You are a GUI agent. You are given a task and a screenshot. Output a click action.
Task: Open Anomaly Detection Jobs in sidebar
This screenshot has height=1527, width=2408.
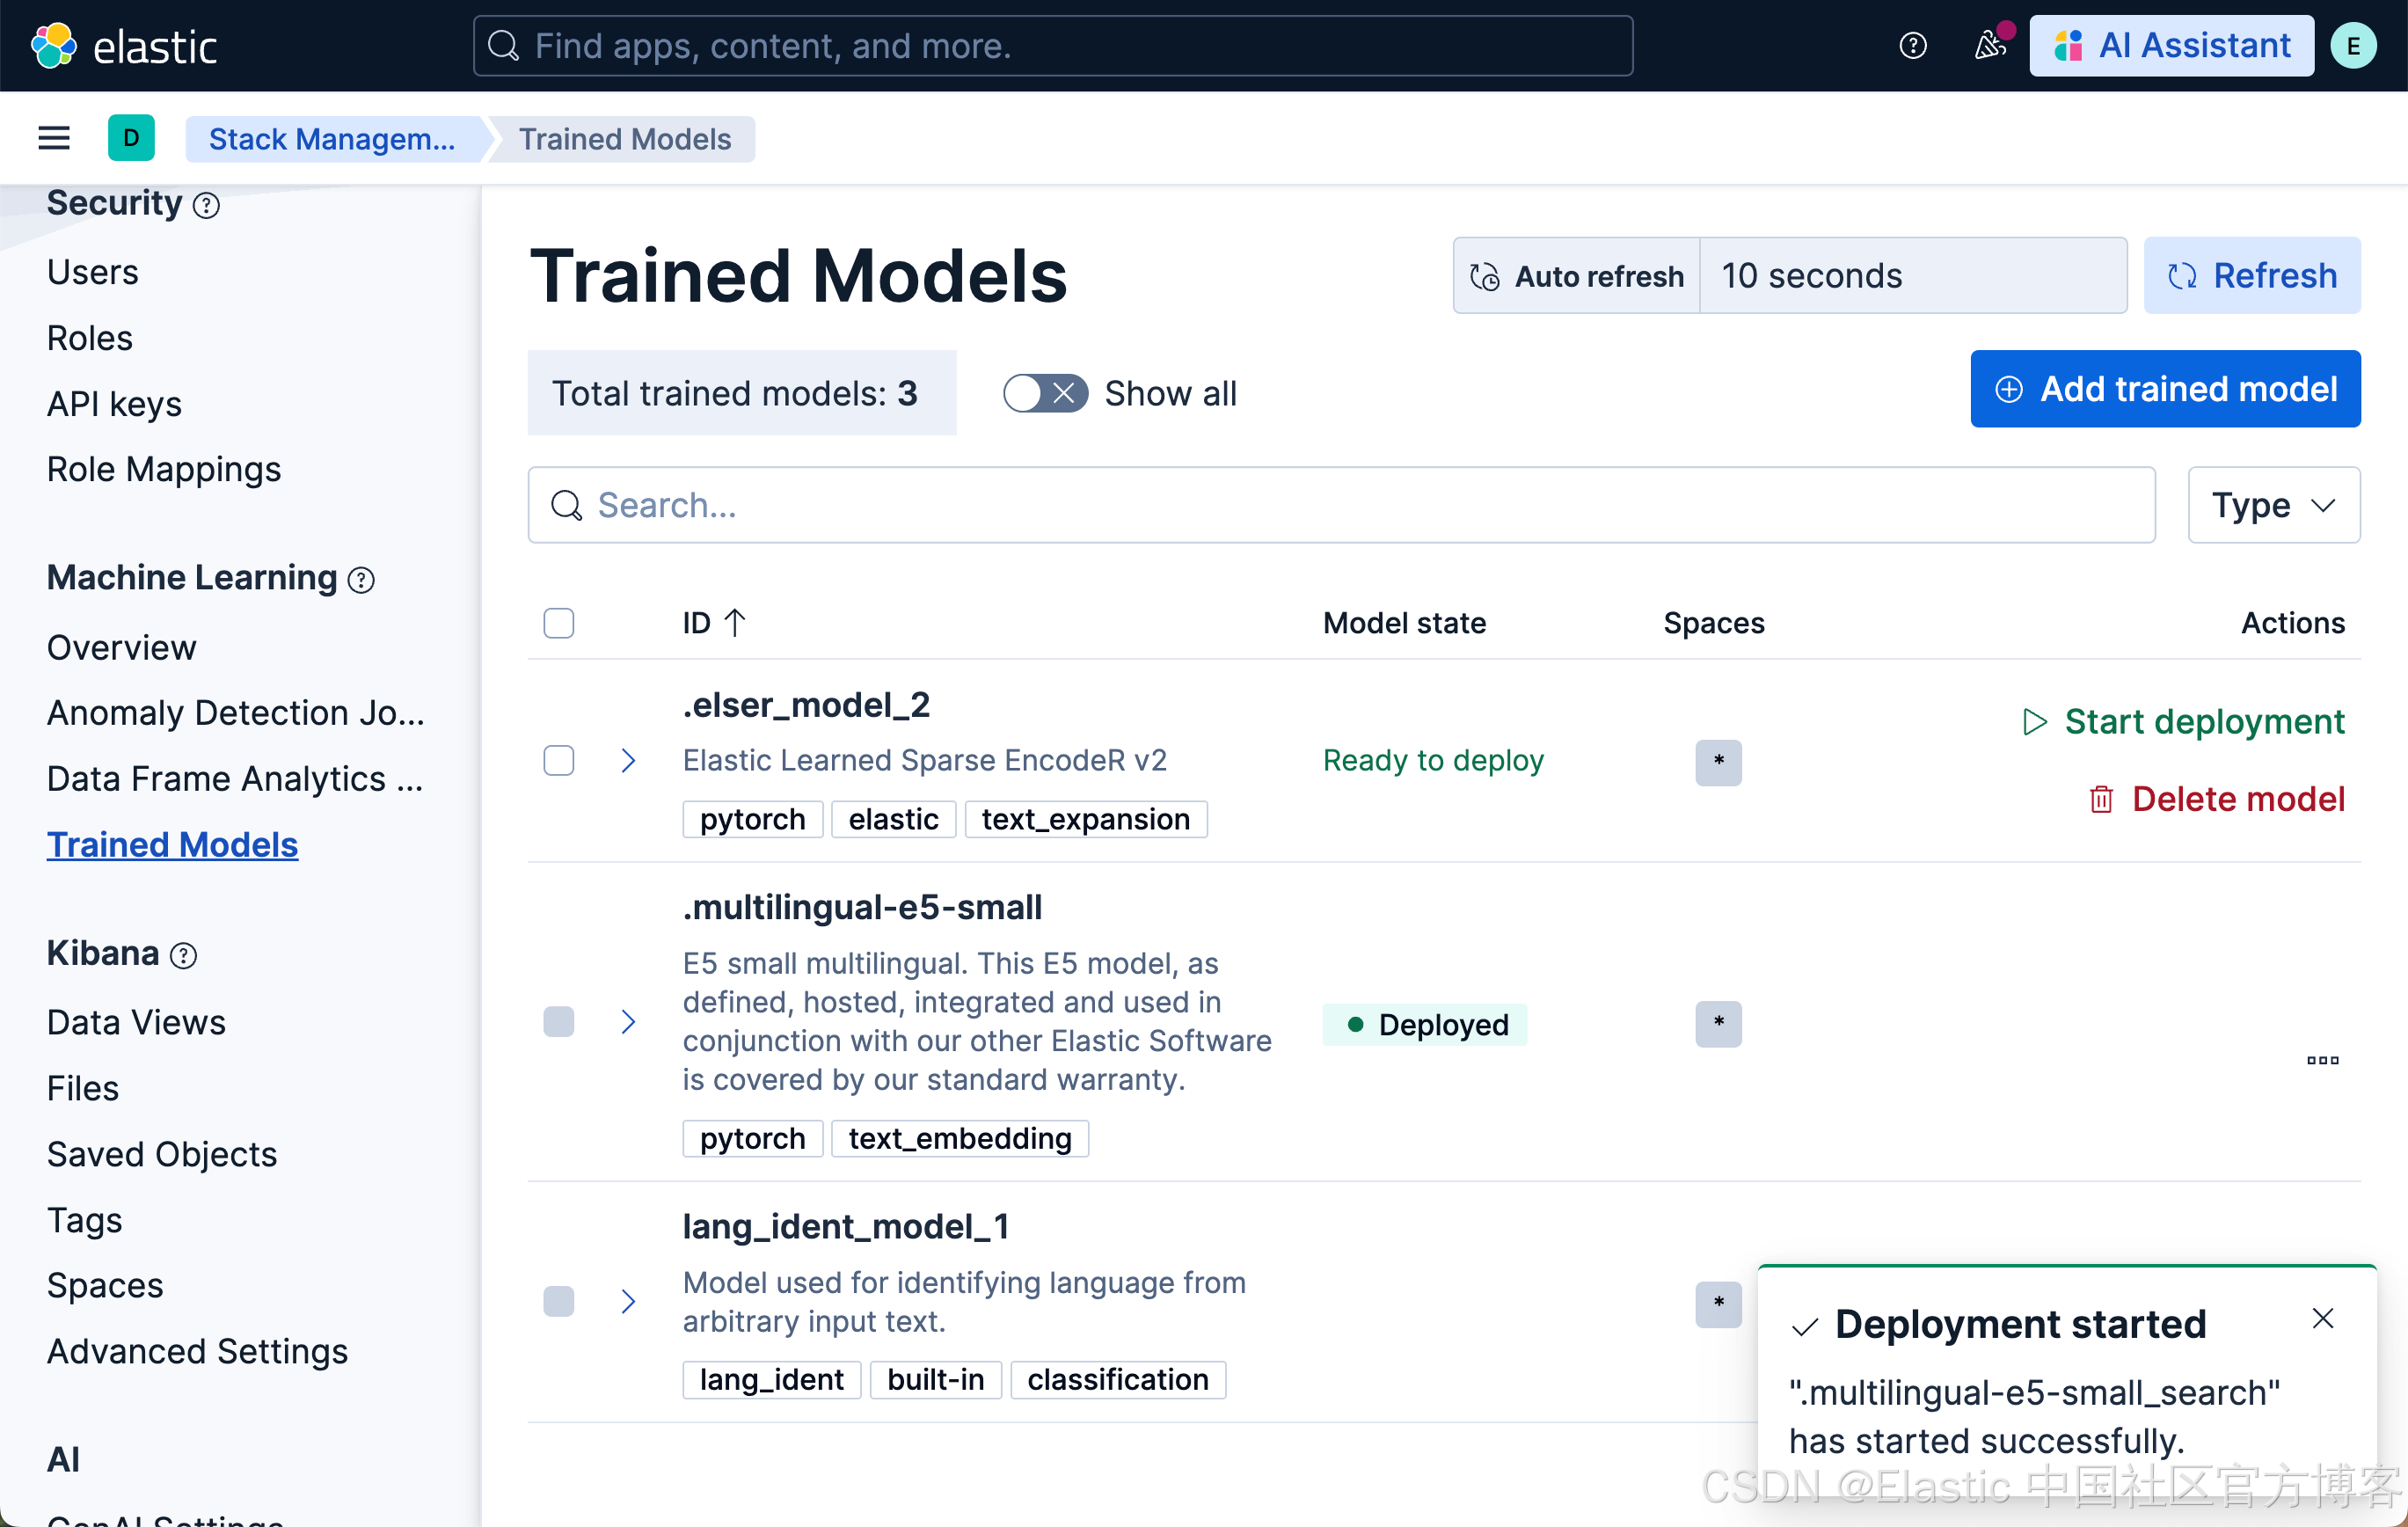pos(235,713)
